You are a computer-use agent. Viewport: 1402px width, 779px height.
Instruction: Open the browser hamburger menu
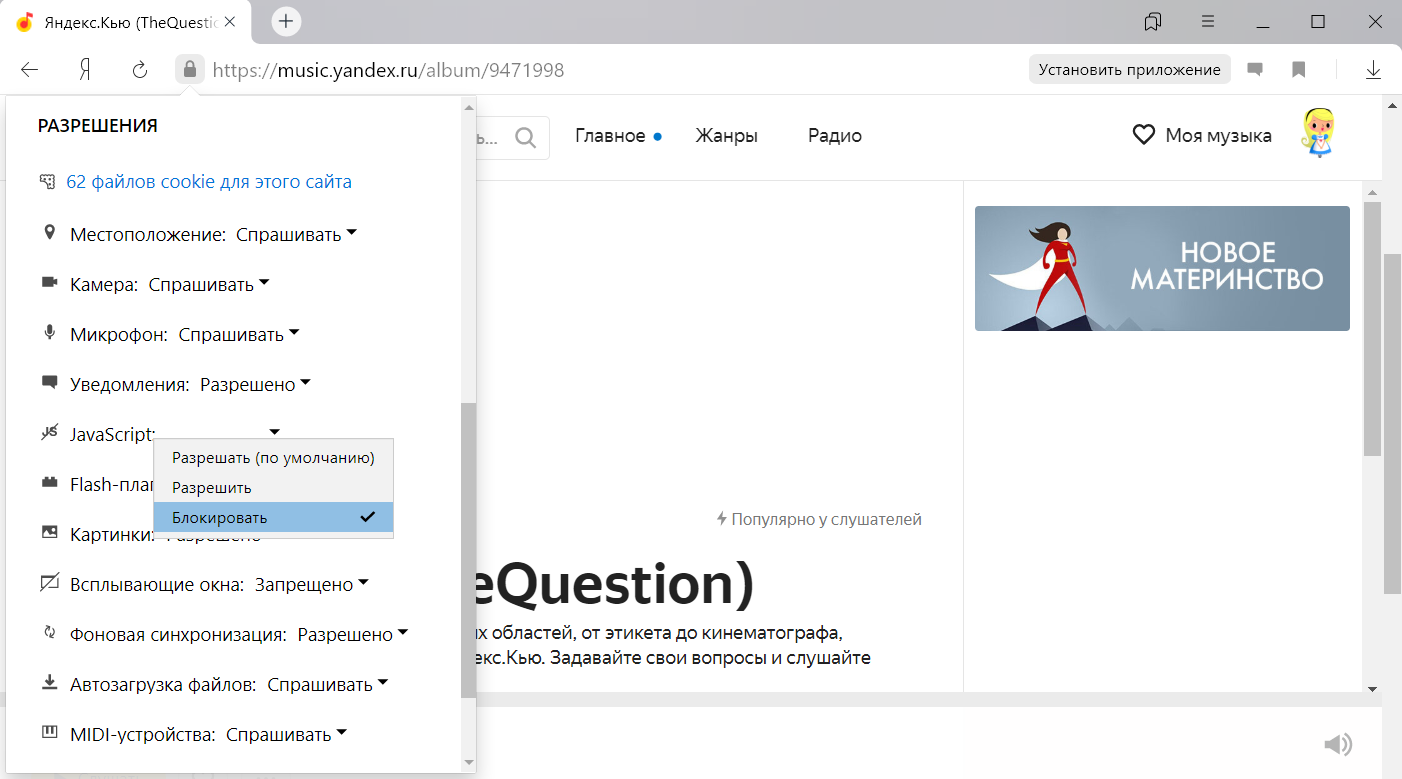tap(1208, 22)
